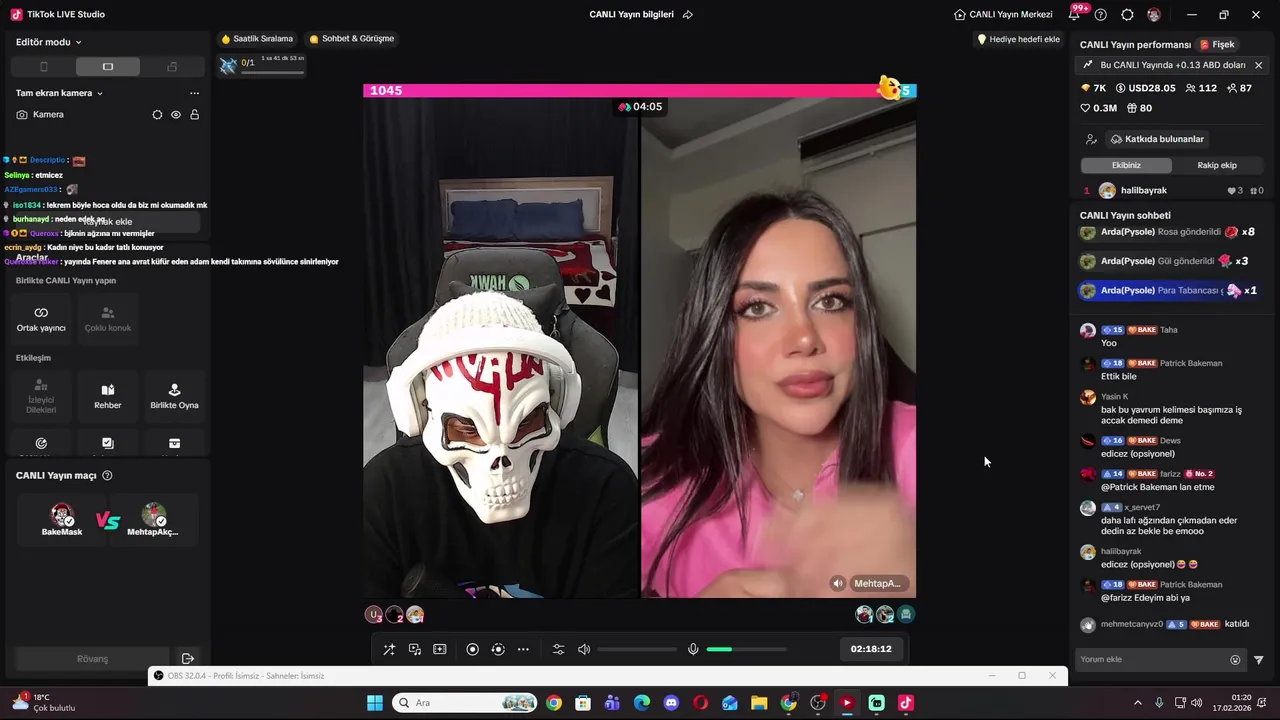Switch to the Rakip ekip tab
Image resolution: width=1280 pixels, height=720 pixels.
point(1217,165)
